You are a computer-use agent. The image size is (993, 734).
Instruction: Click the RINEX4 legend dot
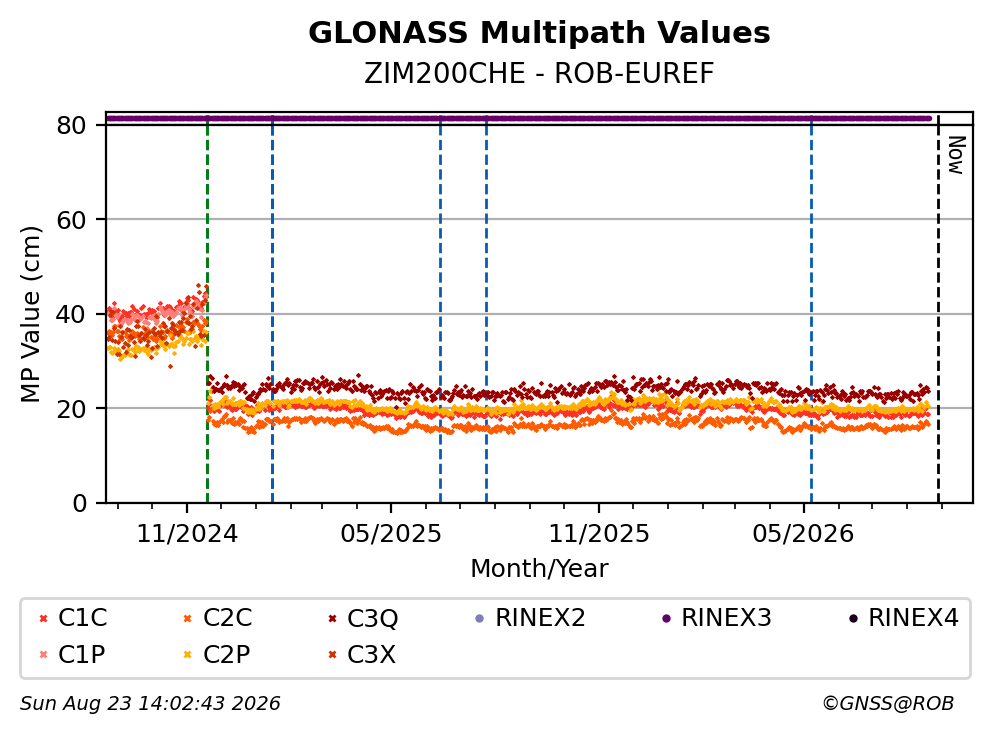(x=853, y=618)
